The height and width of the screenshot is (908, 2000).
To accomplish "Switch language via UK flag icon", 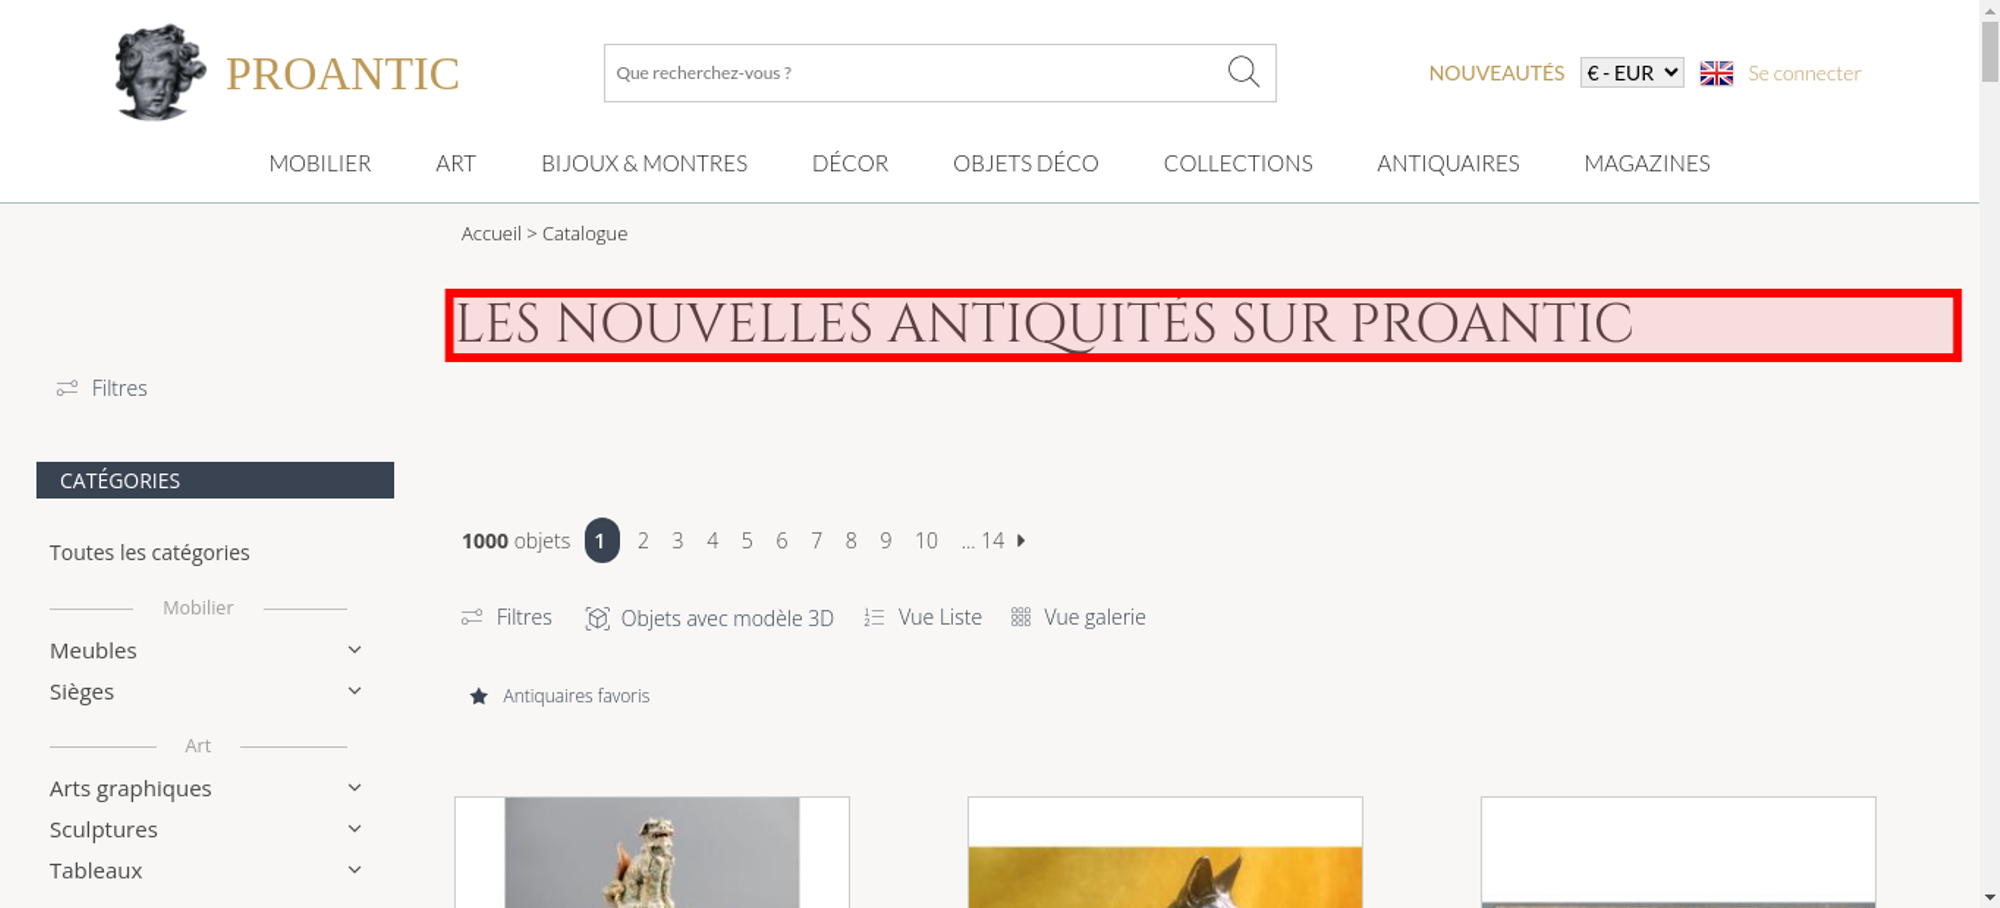I will (1716, 73).
